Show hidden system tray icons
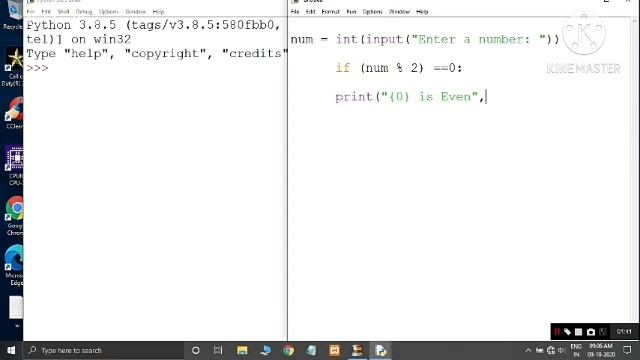This screenshot has width=640, height=360. [x=528, y=350]
